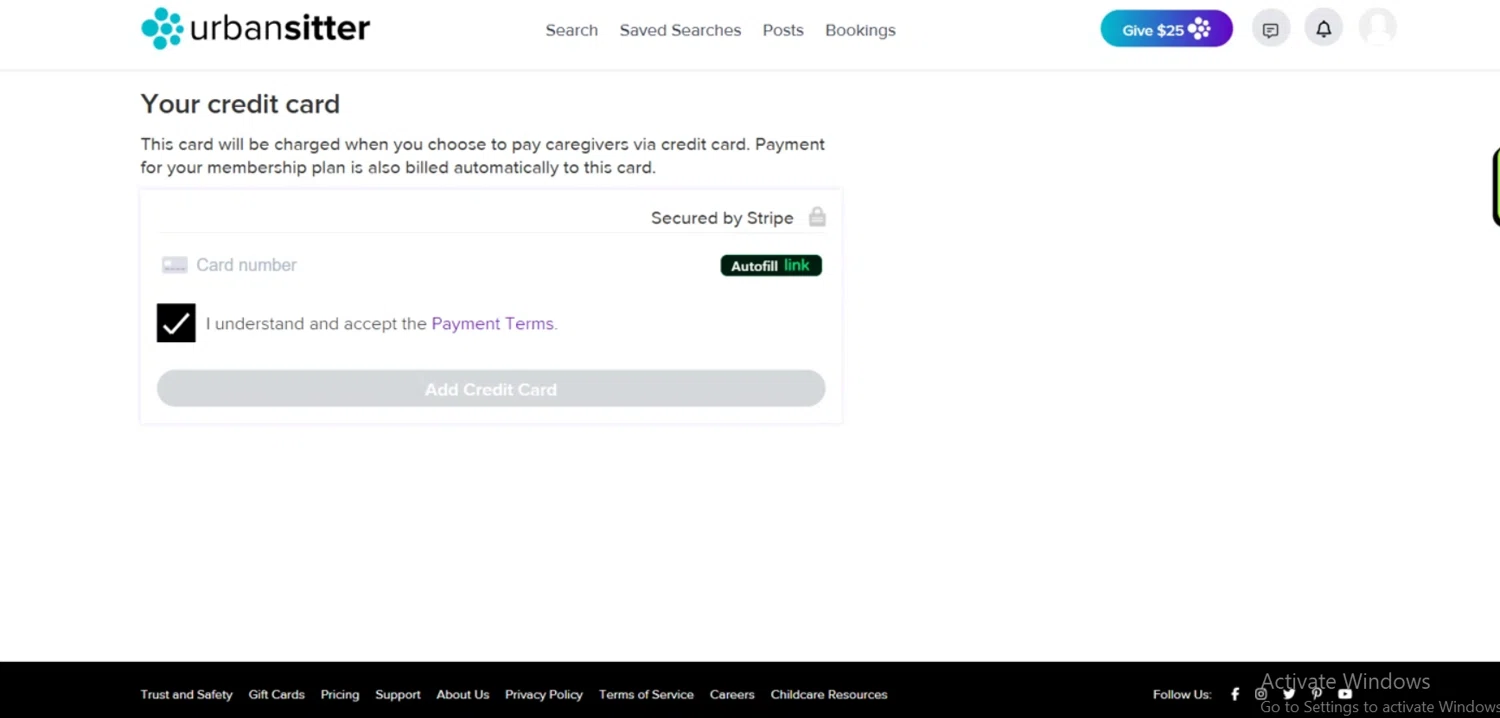The height and width of the screenshot is (718, 1500).
Task: Open the Facebook footer icon
Action: 1235,694
